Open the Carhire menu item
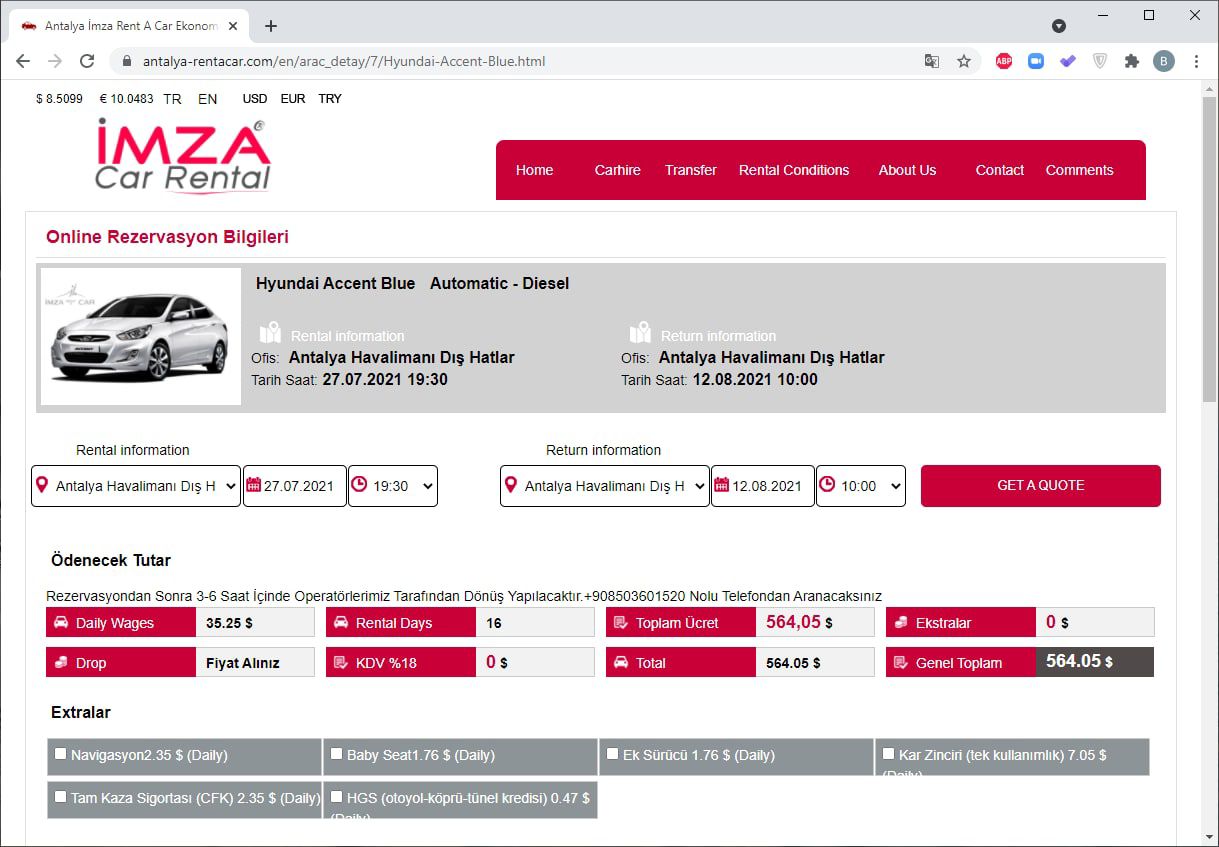Image resolution: width=1219 pixels, height=847 pixels. (618, 170)
